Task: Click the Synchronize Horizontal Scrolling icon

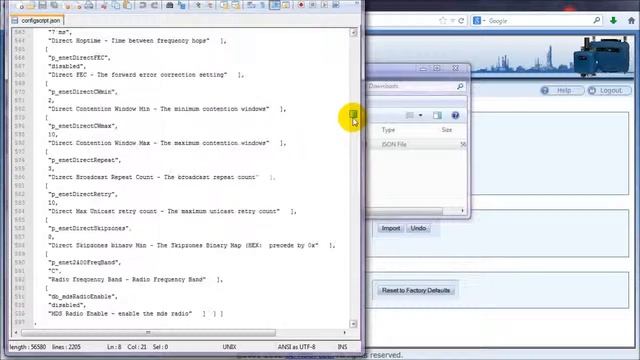Action: tap(236, 5)
